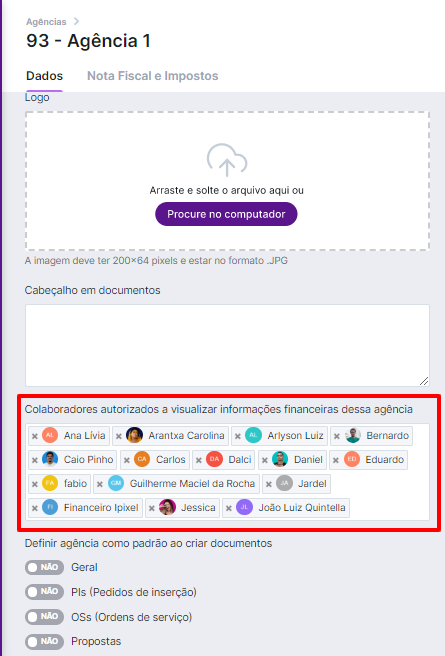The width and height of the screenshot is (445, 656).
Task: Remove Arantxa Carolina tag with x icon
Action: 119,436
